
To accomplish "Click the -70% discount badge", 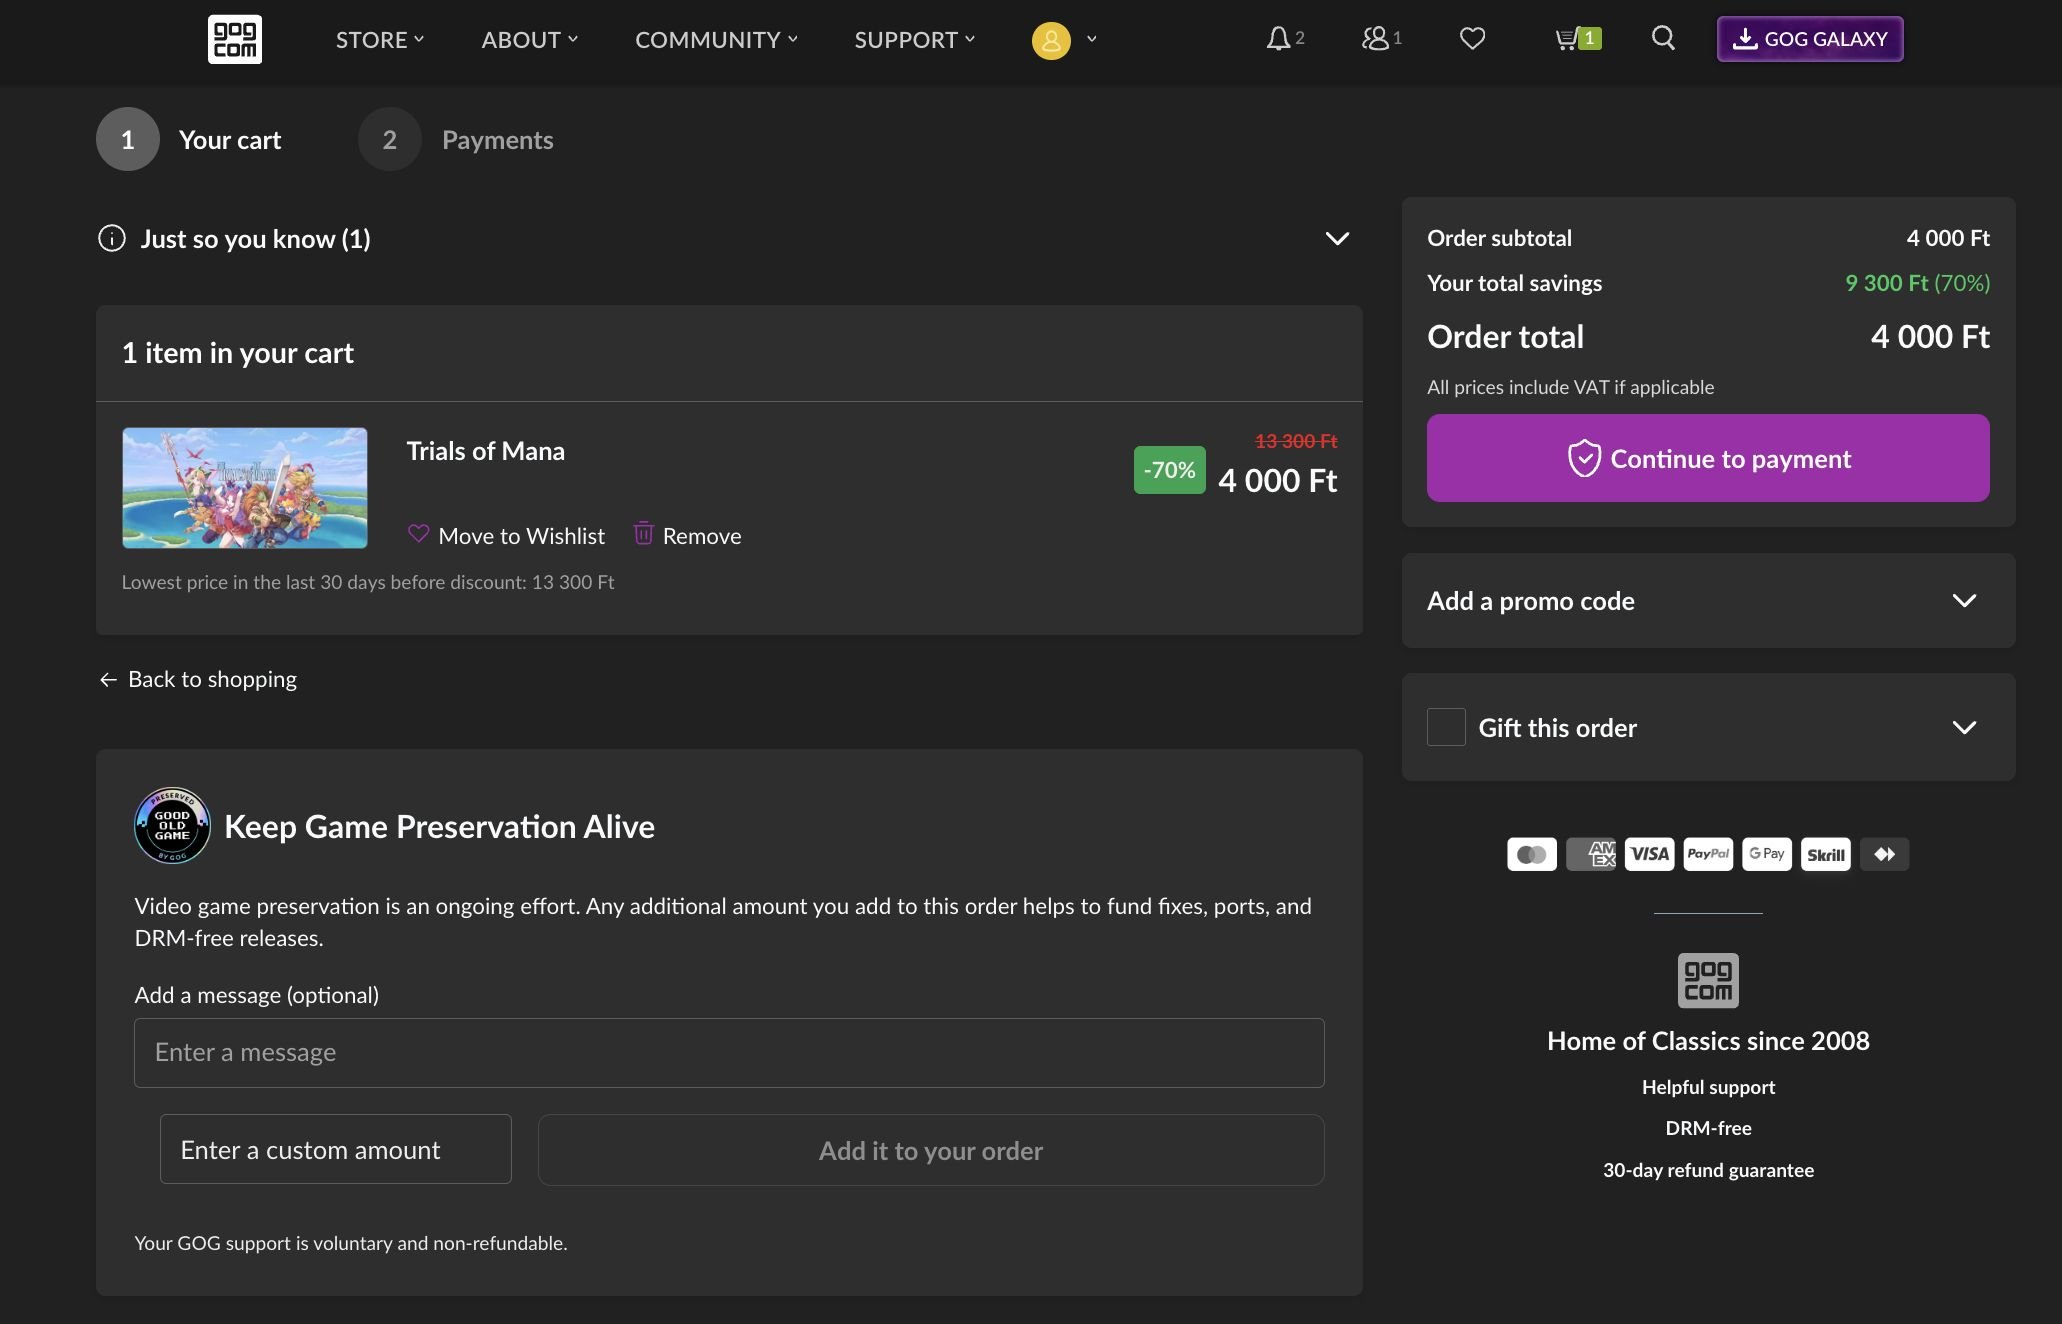I will tap(1170, 470).
